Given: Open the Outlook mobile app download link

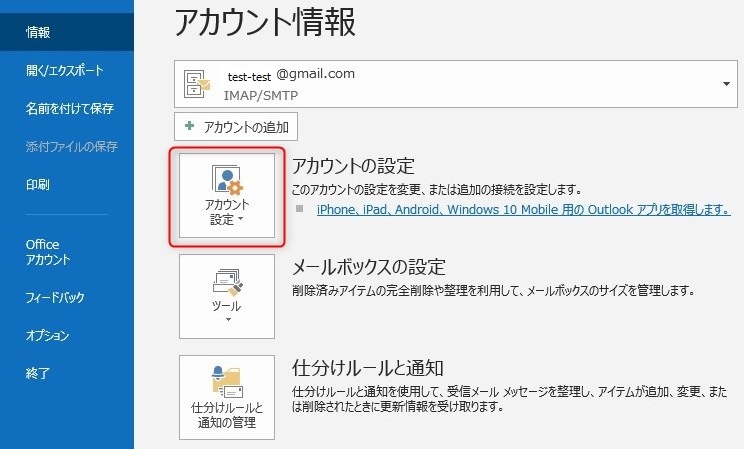Looking at the screenshot, I should pos(522,210).
